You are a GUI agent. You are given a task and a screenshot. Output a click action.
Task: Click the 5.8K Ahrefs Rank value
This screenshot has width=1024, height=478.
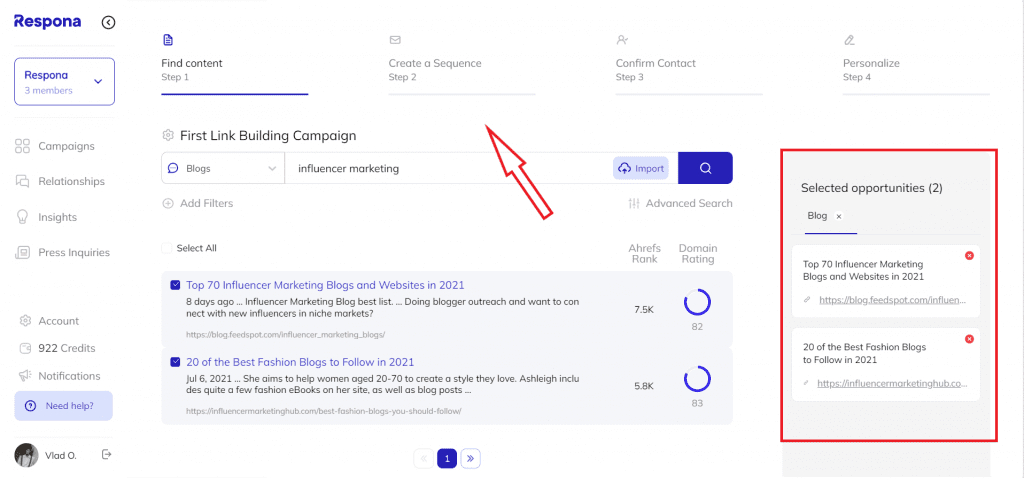[x=644, y=386]
